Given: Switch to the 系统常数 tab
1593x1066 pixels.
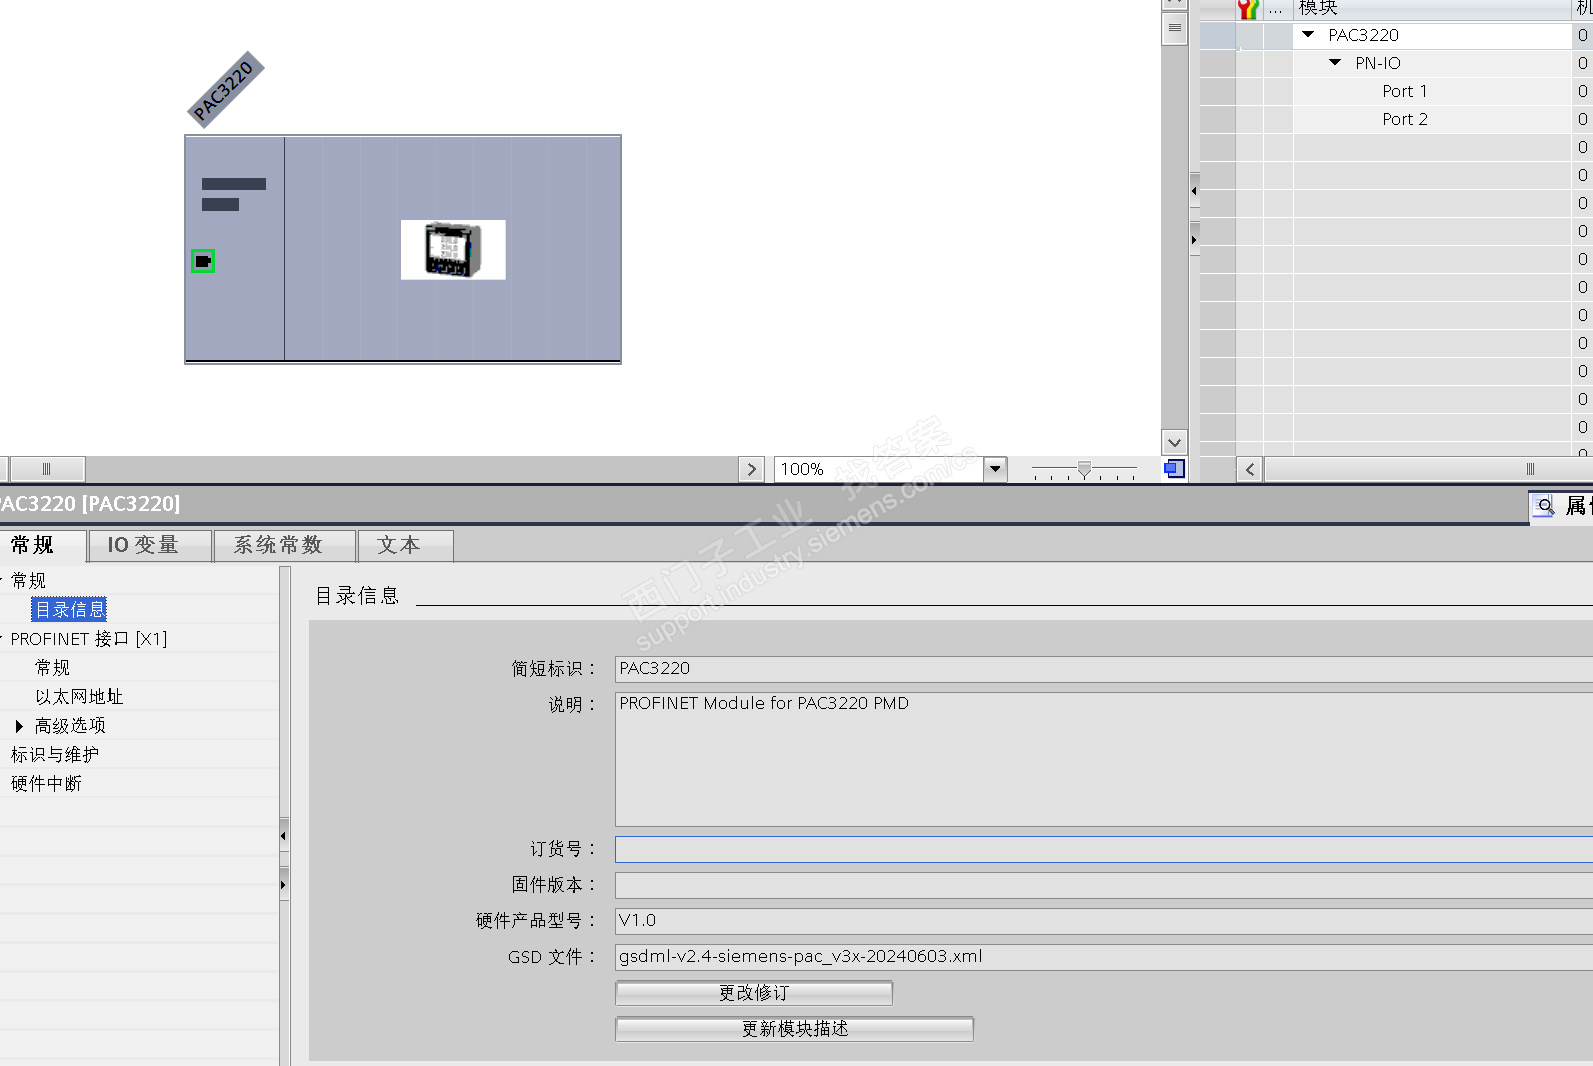Looking at the screenshot, I should point(285,546).
